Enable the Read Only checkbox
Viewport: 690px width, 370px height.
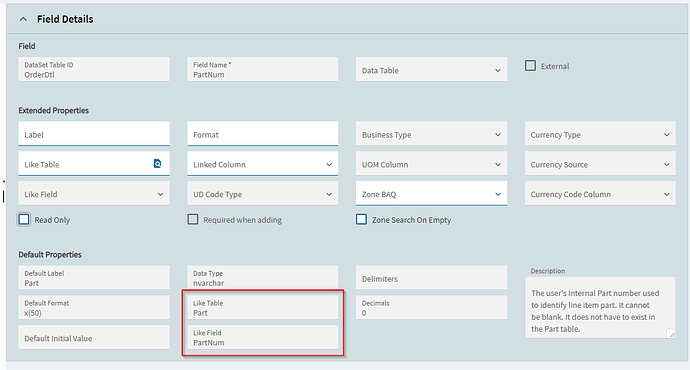24,219
